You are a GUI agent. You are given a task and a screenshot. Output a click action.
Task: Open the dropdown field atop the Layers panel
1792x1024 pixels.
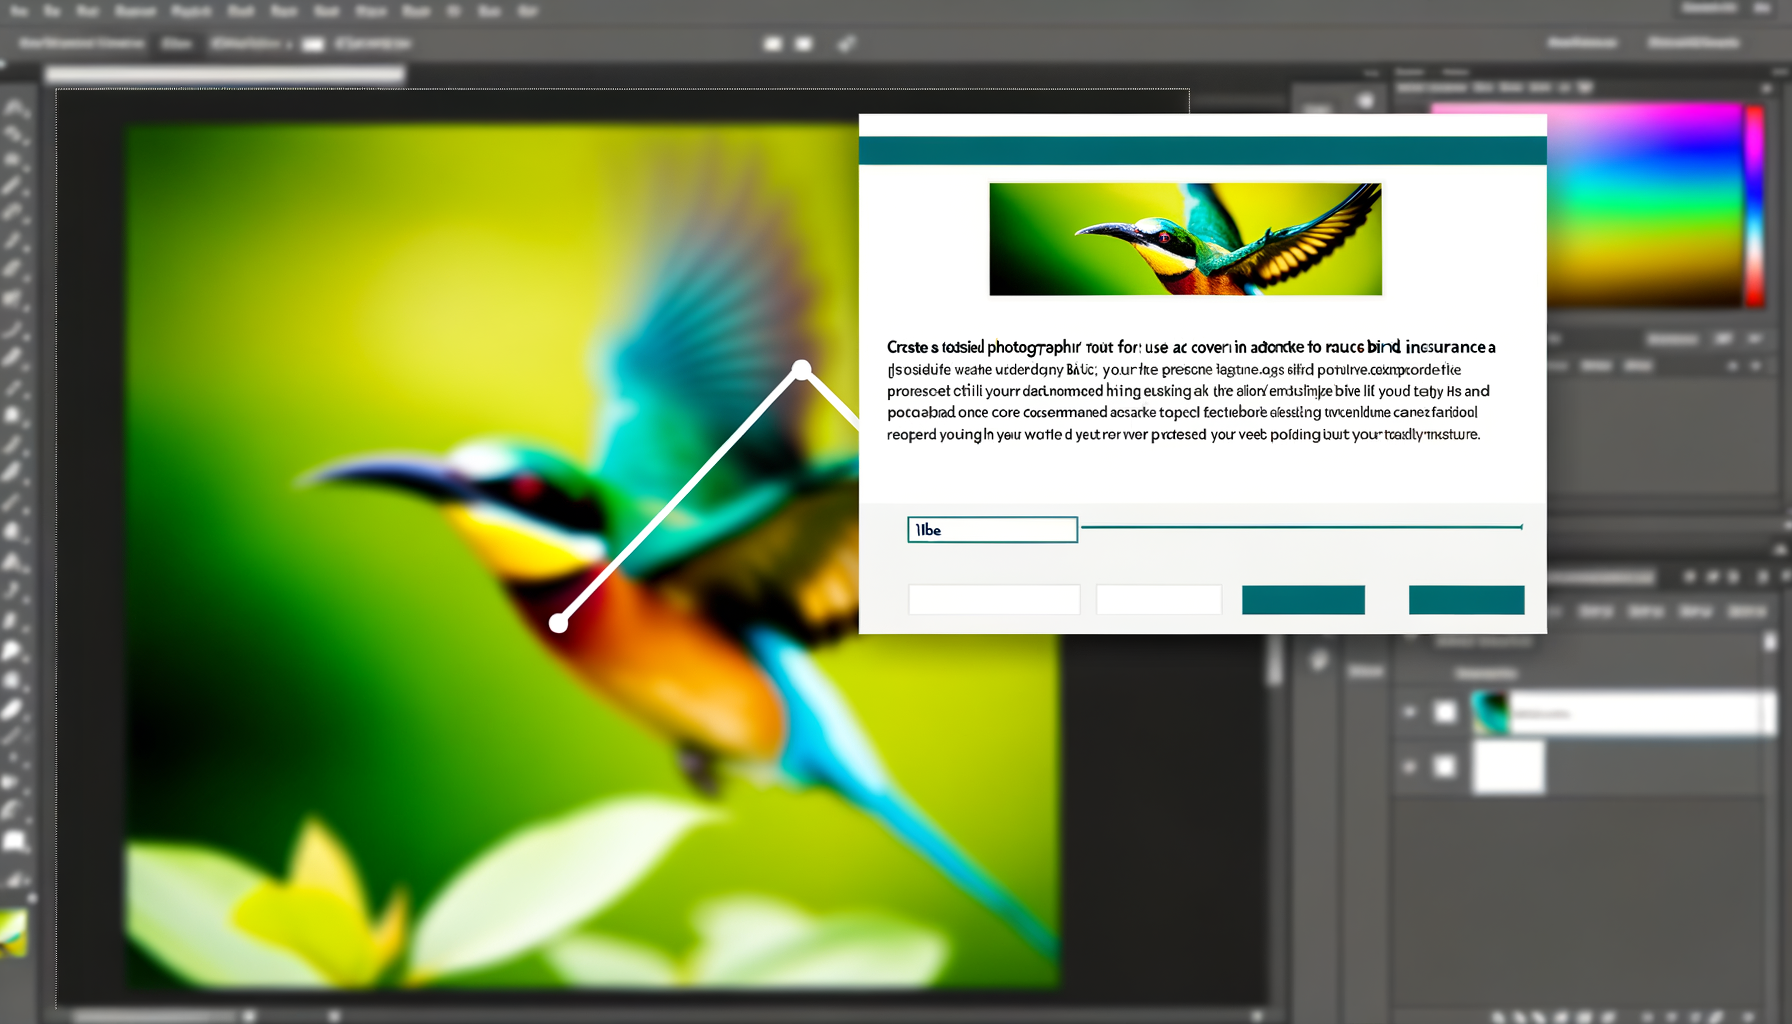pos(1600,577)
